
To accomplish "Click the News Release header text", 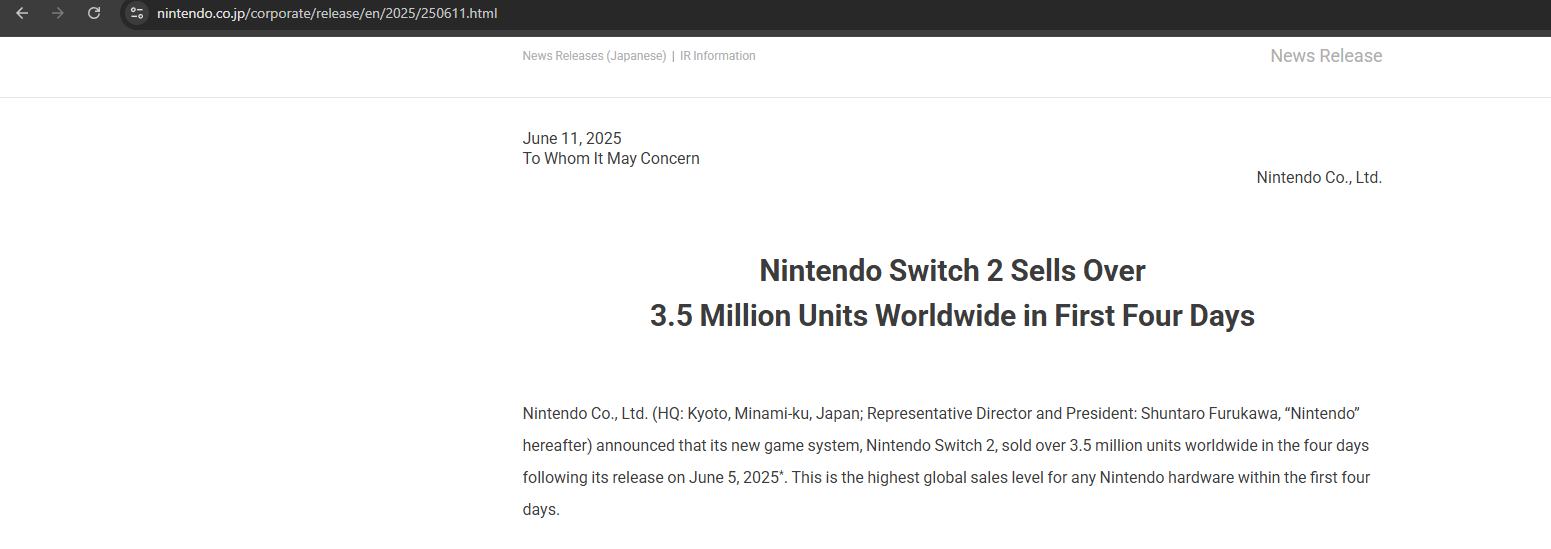I will [1326, 56].
